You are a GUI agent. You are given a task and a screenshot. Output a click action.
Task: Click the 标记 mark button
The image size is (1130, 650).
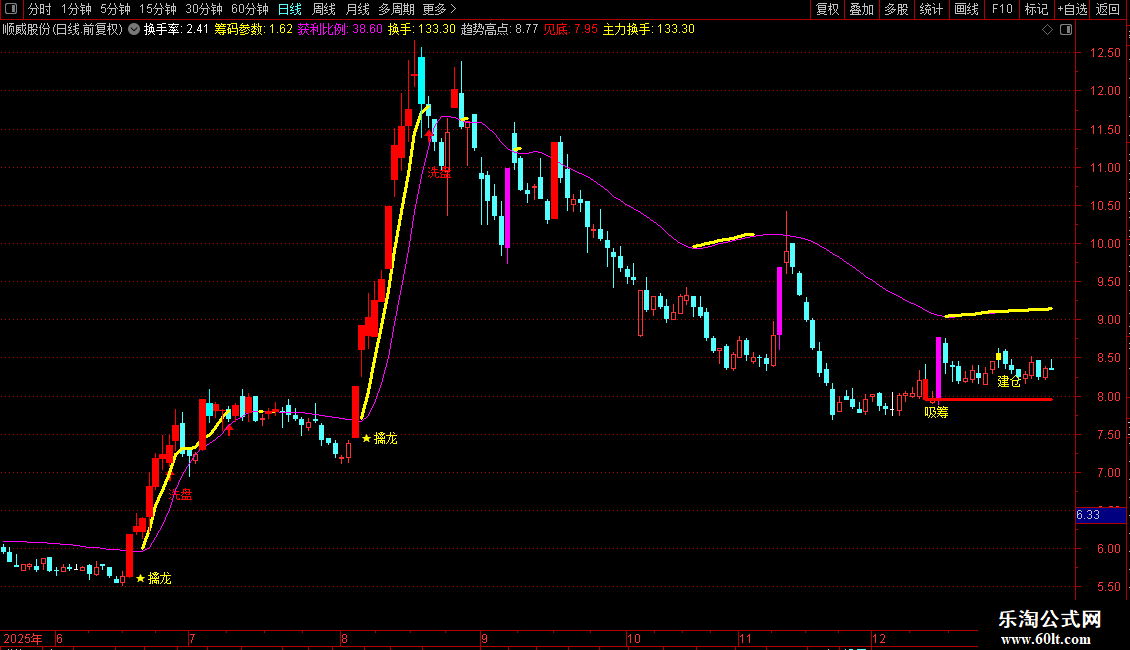click(x=1036, y=9)
